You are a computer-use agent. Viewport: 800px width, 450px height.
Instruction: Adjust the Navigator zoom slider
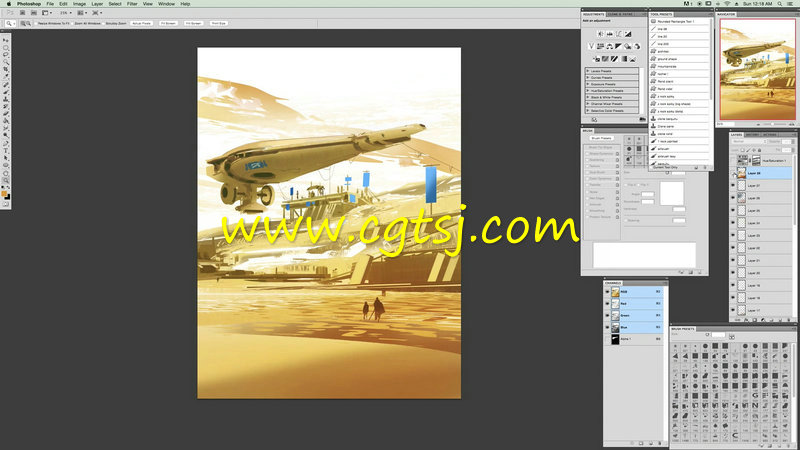(x=773, y=124)
